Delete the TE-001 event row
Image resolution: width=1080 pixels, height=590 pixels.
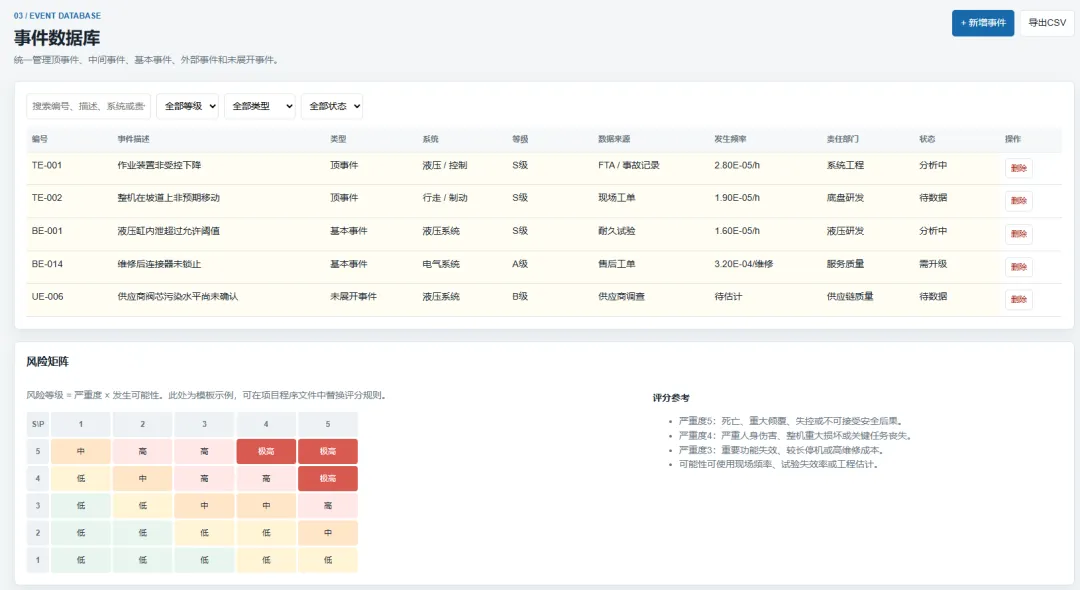pos(1019,168)
